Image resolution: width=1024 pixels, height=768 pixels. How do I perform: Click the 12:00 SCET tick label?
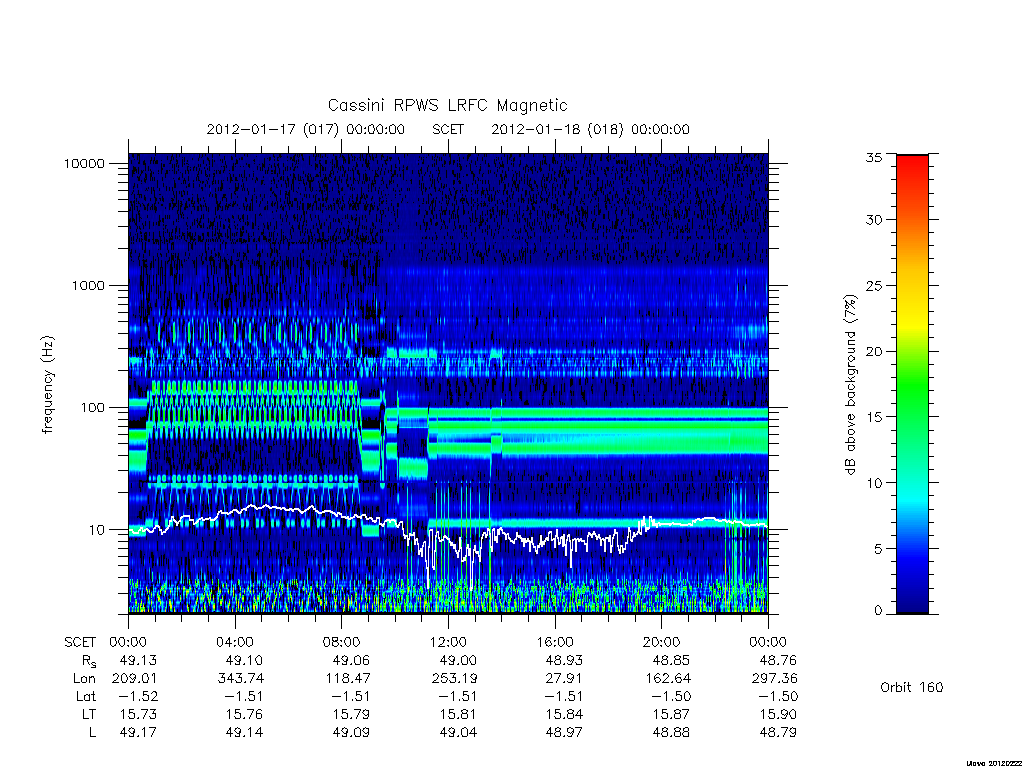pyautogui.click(x=448, y=642)
